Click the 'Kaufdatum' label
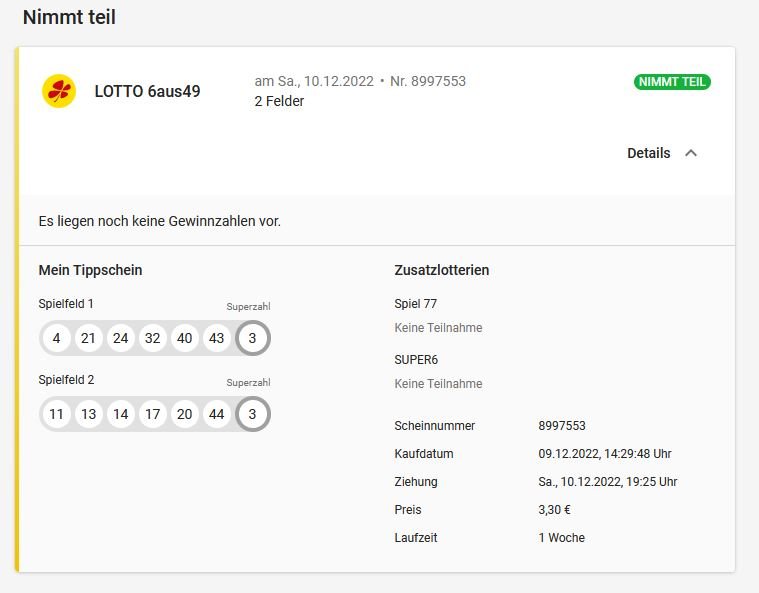 (424, 454)
